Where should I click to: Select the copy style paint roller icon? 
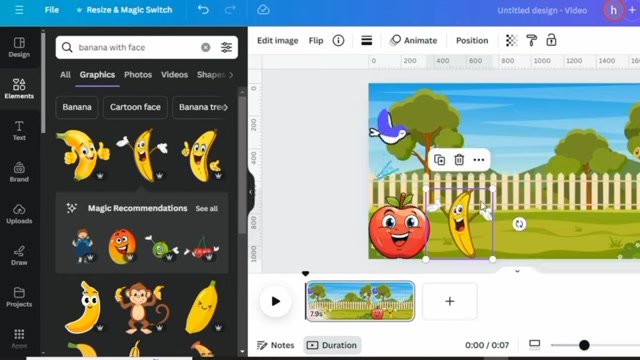531,40
